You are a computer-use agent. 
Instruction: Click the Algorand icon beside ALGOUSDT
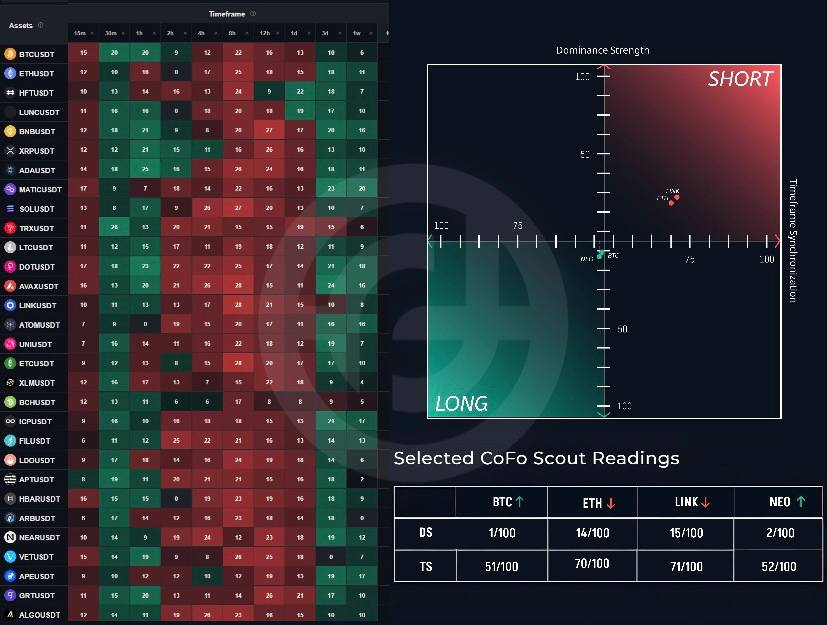[x=10, y=614]
